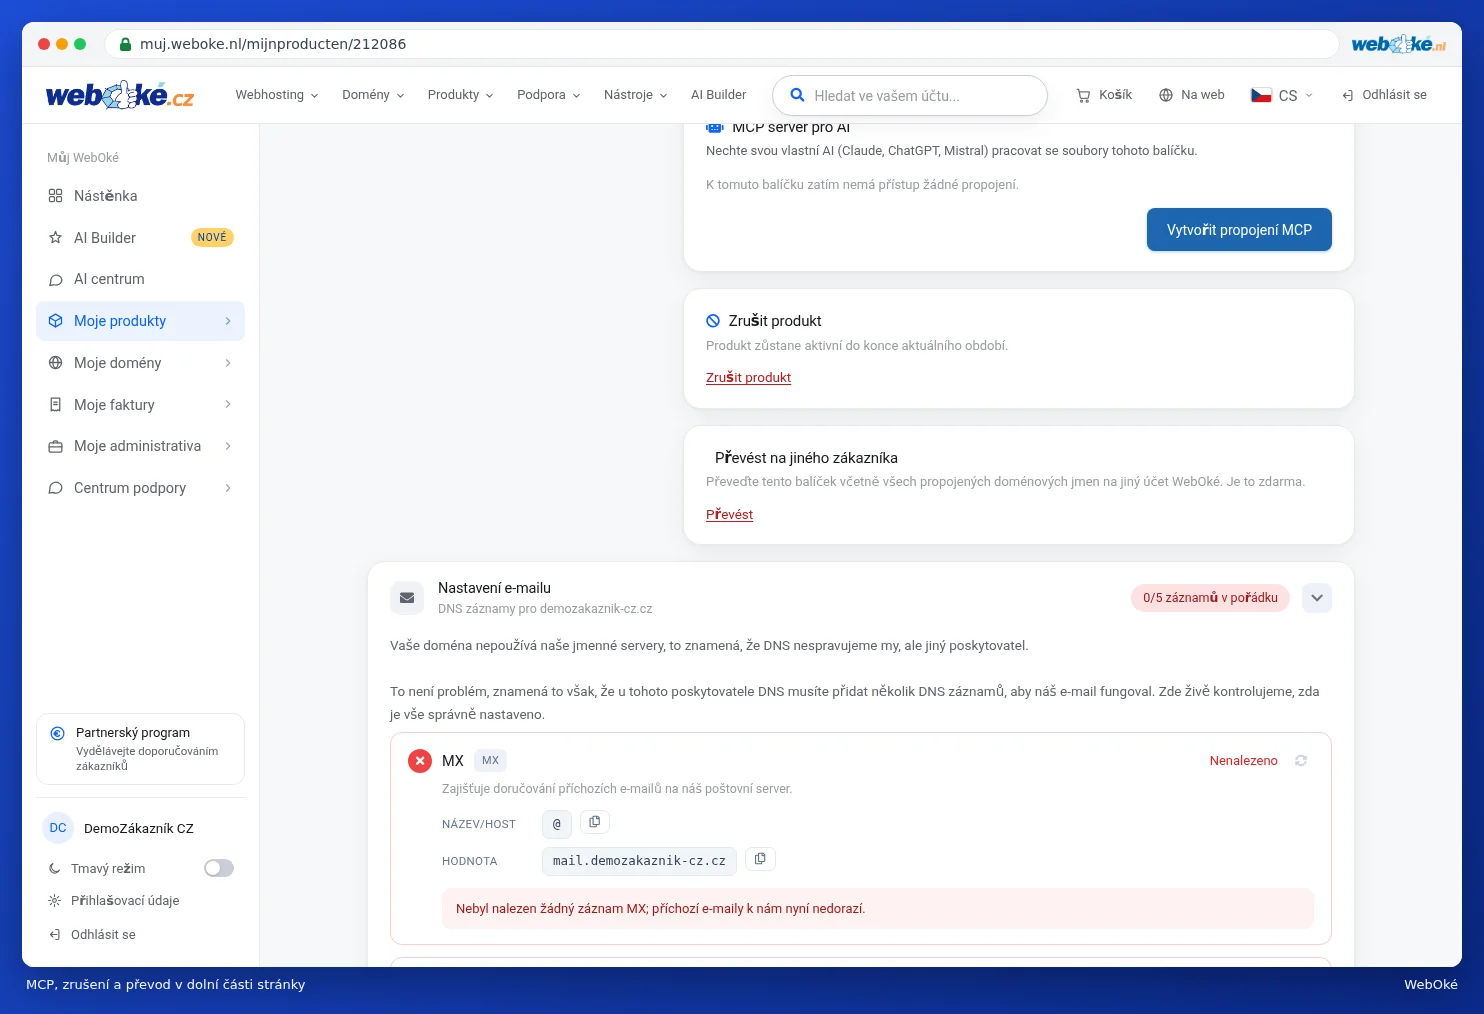1484x1014 pixels.
Task: Focus the Hledat ve vašem účtu search field
Action: click(x=910, y=96)
